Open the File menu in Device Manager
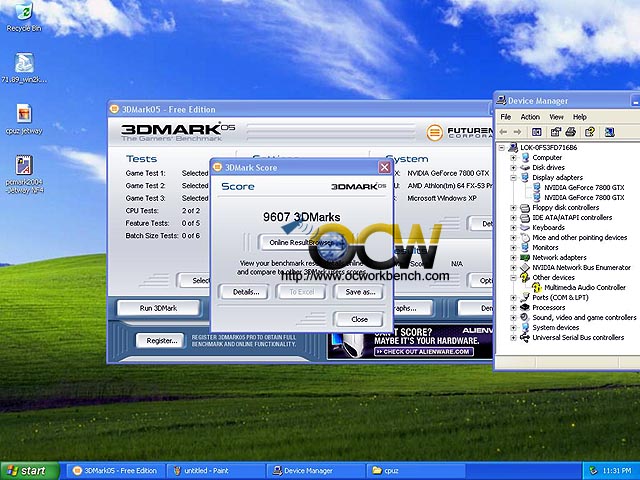The image size is (640, 480). (x=506, y=117)
